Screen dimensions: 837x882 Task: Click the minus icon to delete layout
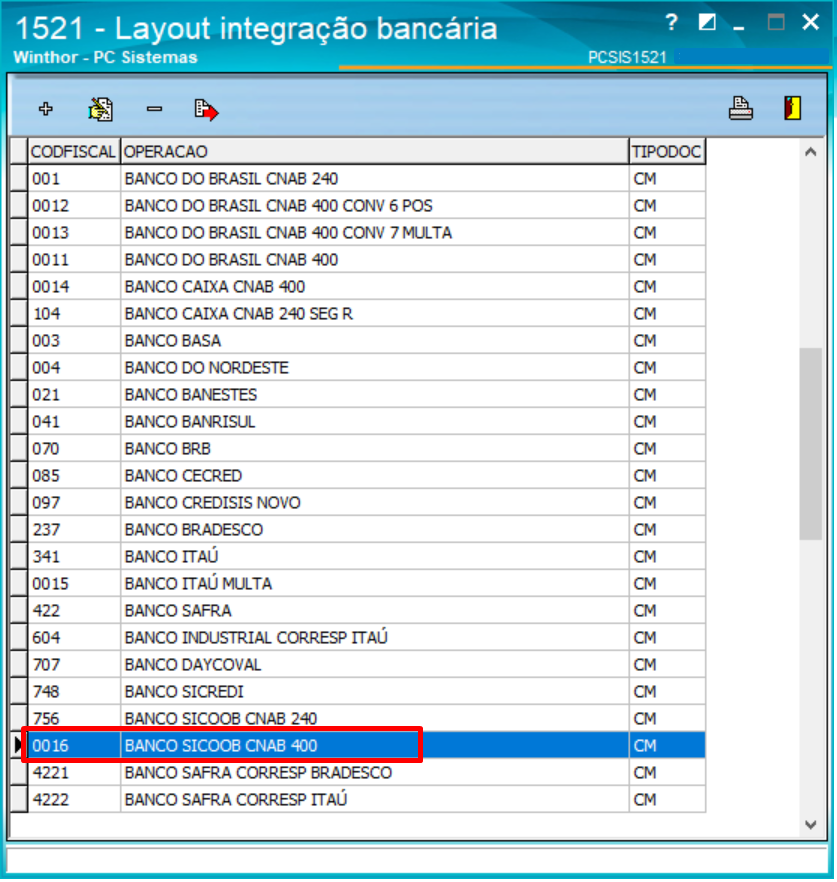154,109
